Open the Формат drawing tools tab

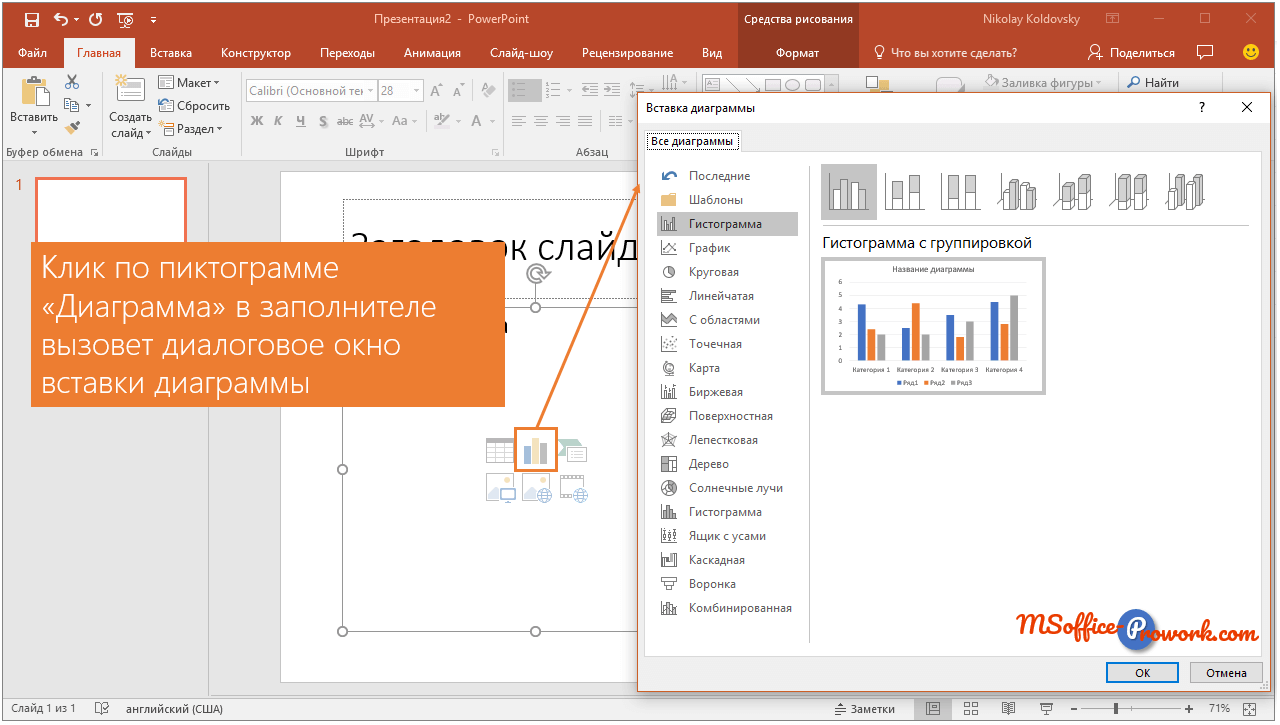click(x=797, y=53)
